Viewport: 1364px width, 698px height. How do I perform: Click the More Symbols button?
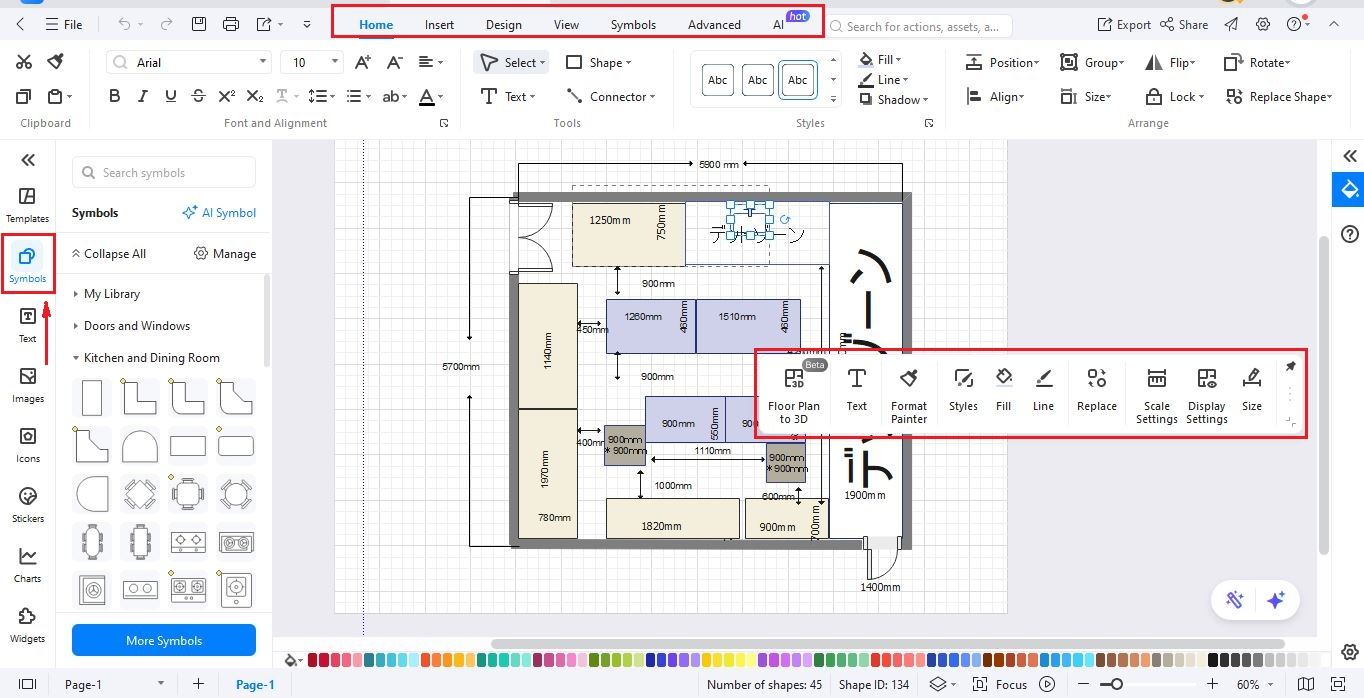163,640
